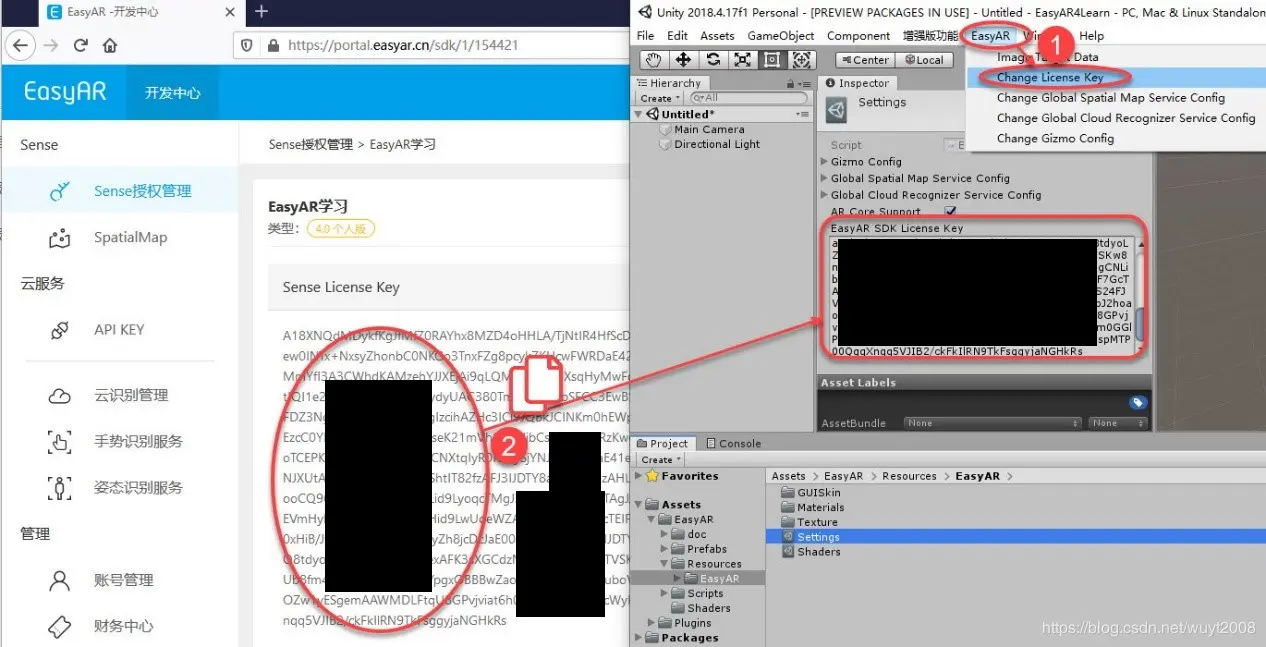The image size is (1266, 647).
Task: Open the AssetBundle variant dropdown
Action: [x=1118, y=424]
